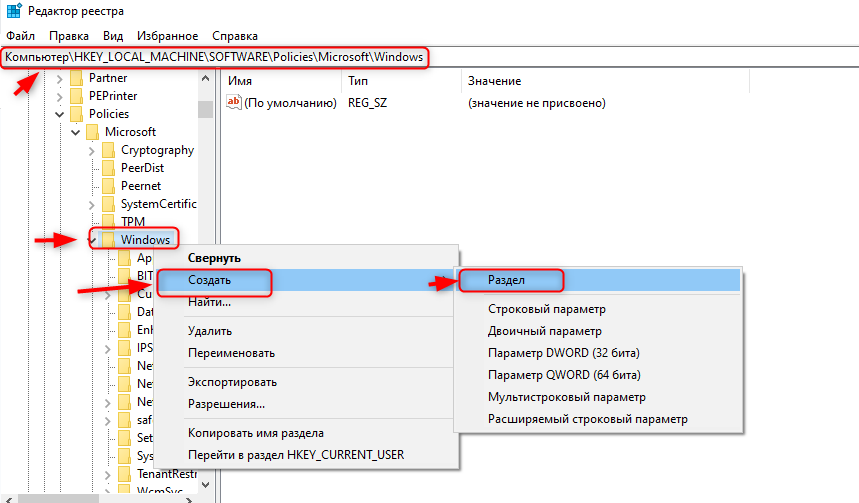Select the Windows key label

coord(145,240)
